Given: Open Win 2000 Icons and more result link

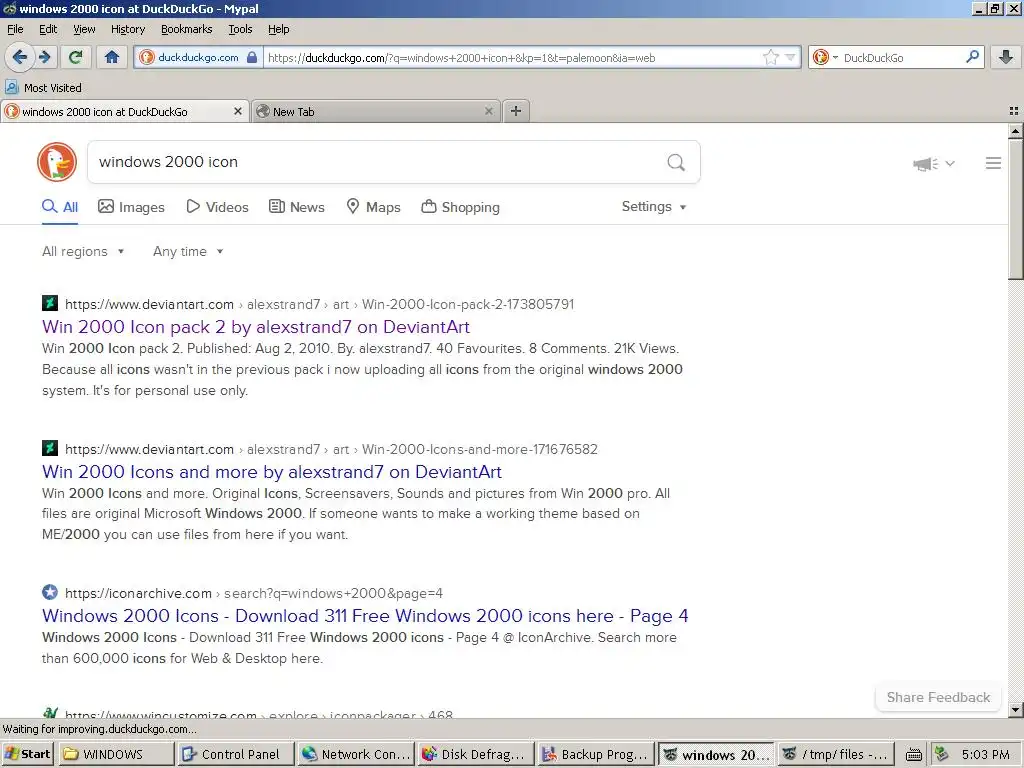Looking at the screenshot, I should [x=272, y=472].
